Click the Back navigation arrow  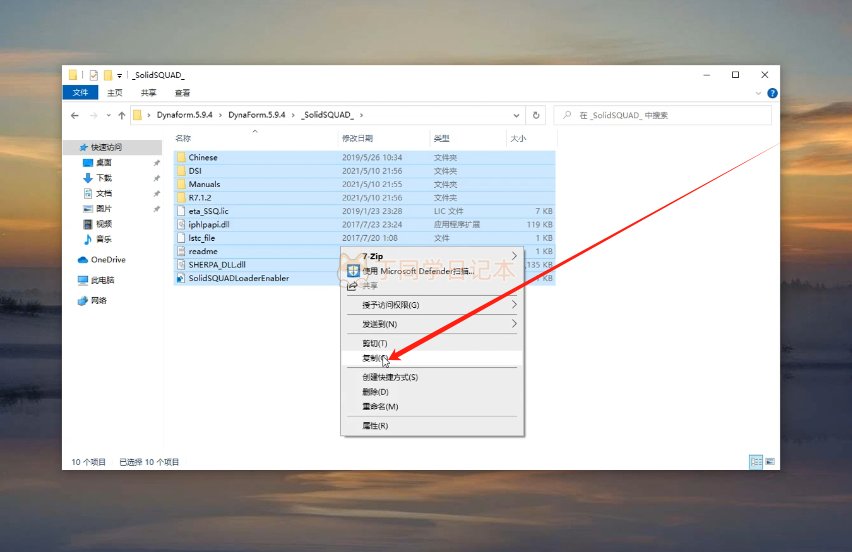74,115
